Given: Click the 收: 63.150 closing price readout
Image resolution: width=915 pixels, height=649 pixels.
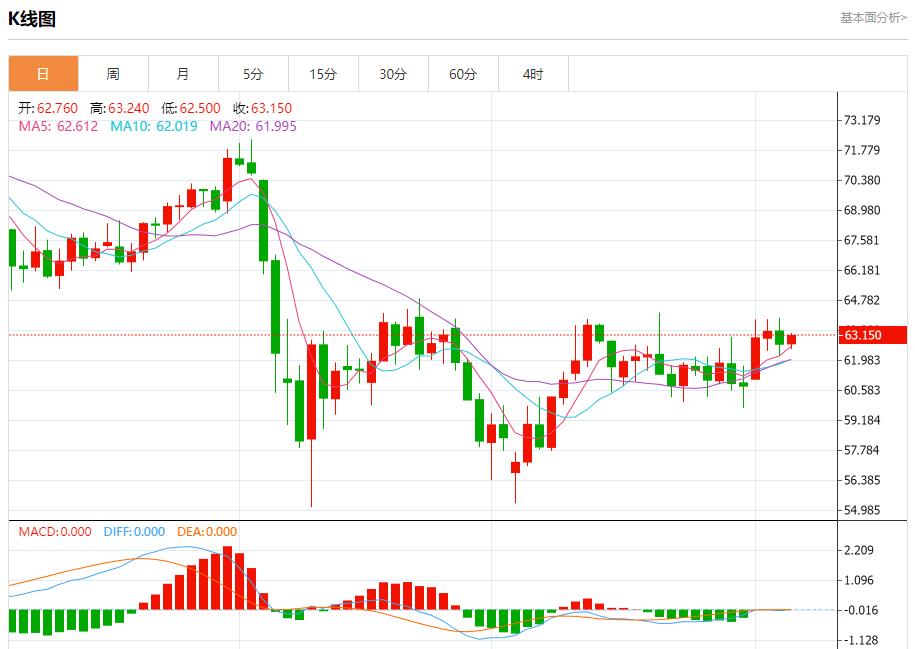Looking at the screenshot, I should (262, 108).
